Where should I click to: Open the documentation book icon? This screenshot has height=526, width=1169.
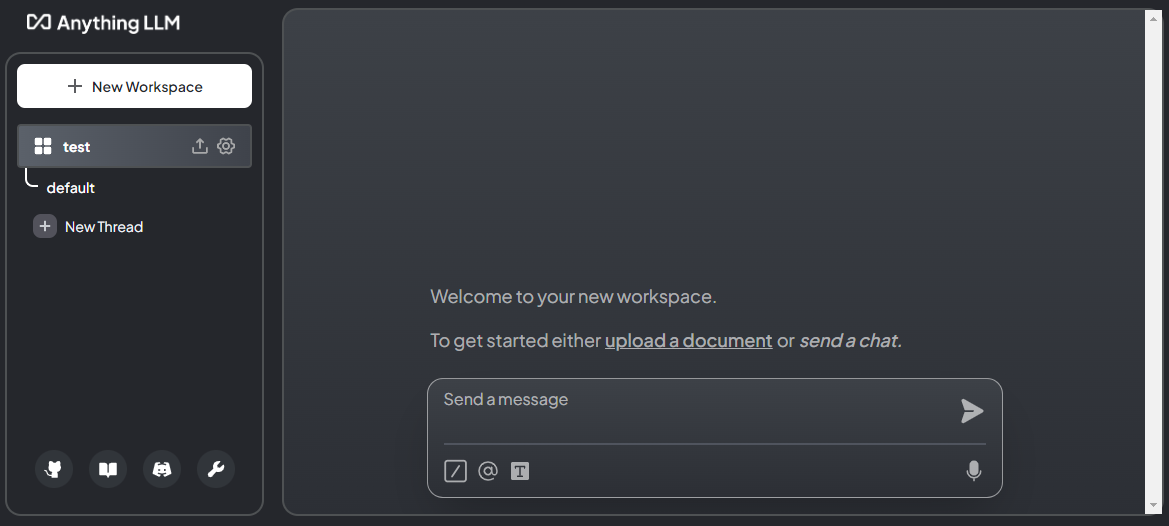108,469
